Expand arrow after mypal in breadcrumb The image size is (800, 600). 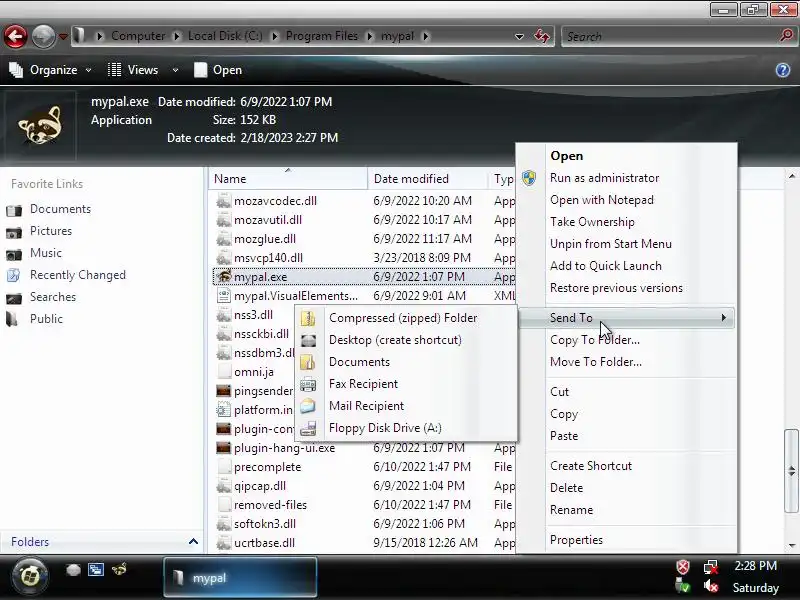(x=426, y=36)
